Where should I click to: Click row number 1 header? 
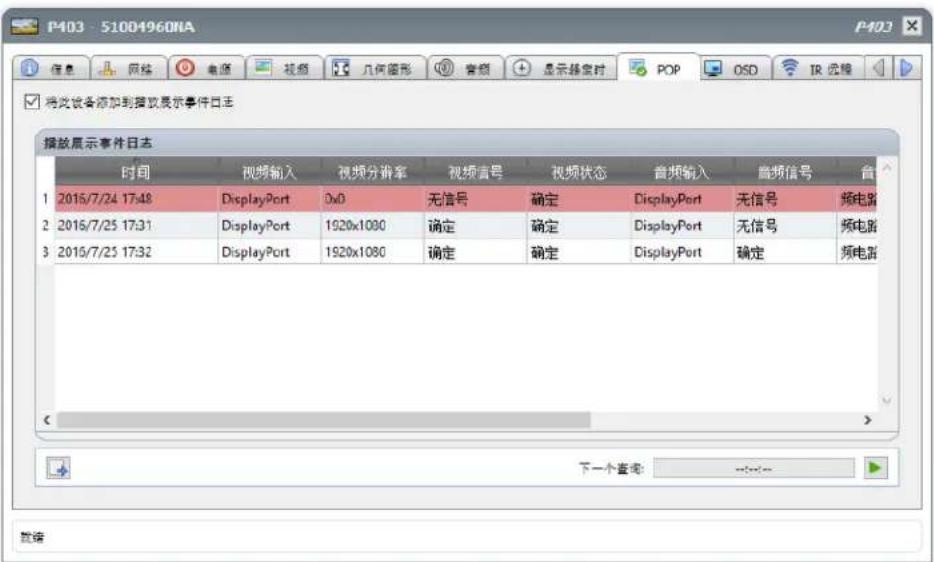(x=45, y=199)
